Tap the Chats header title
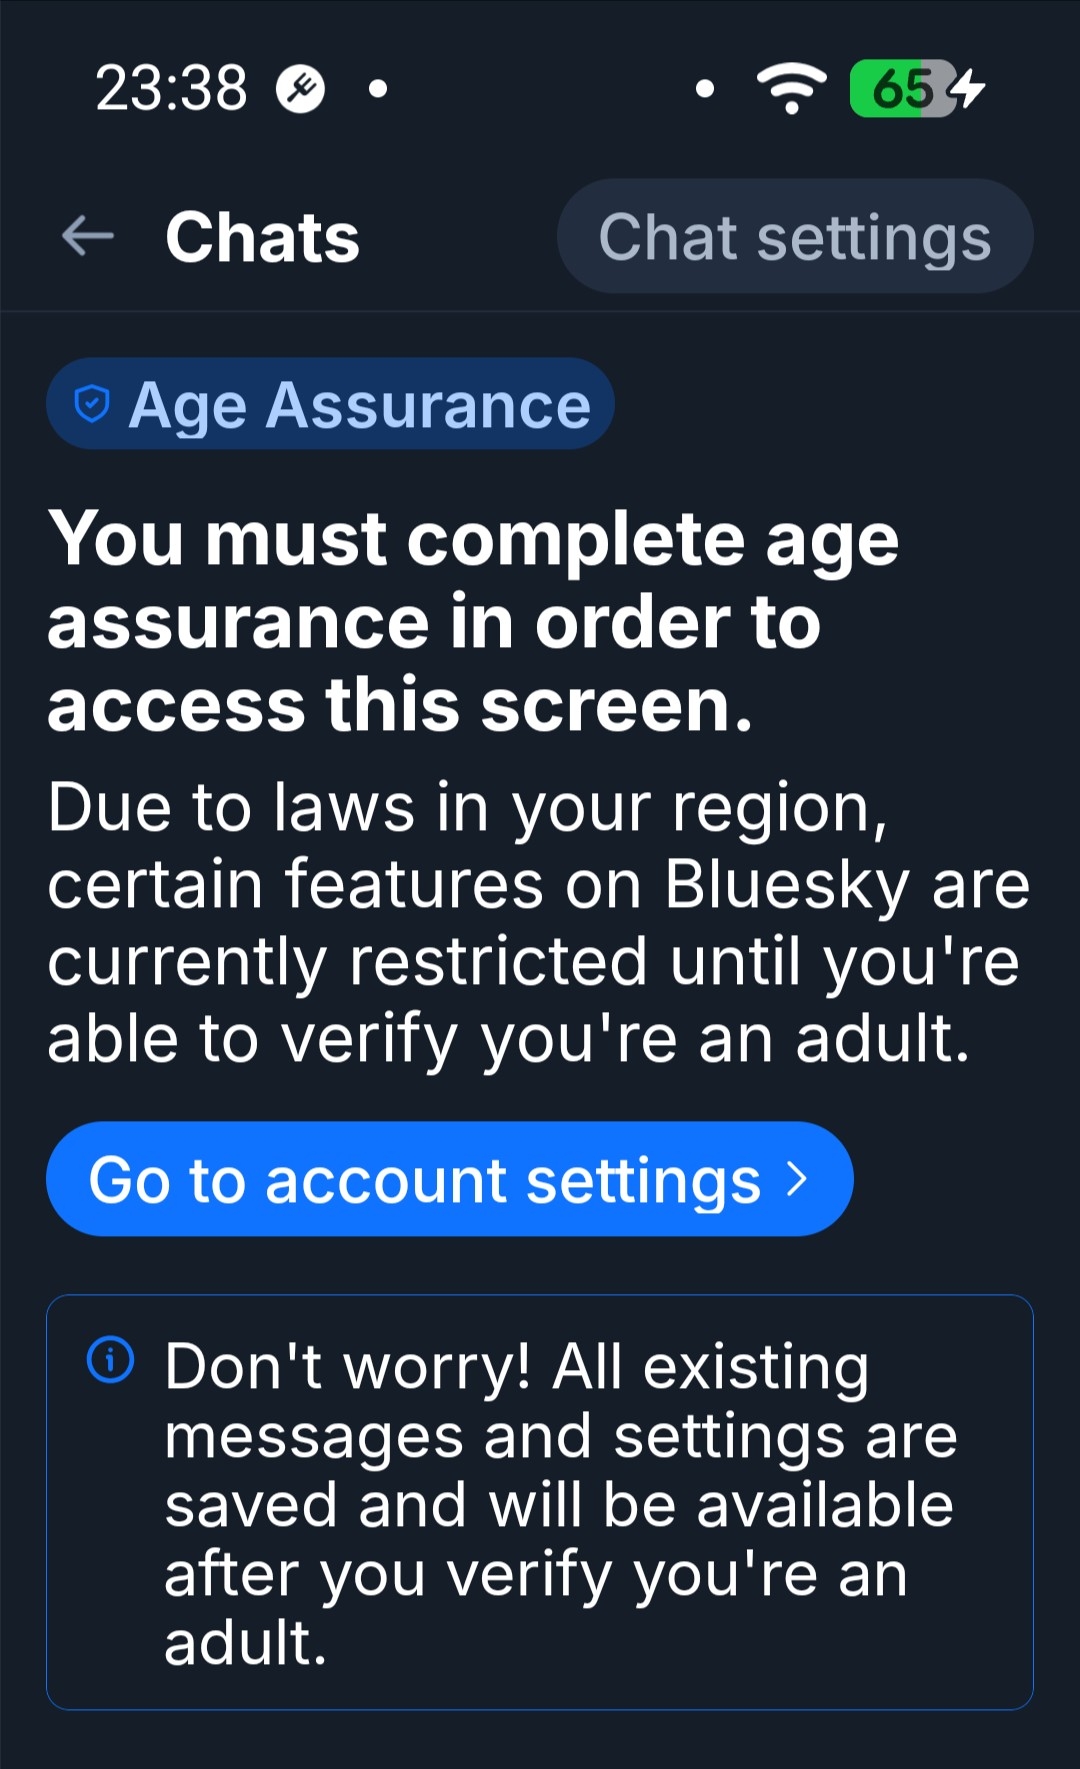 [262, 237]
